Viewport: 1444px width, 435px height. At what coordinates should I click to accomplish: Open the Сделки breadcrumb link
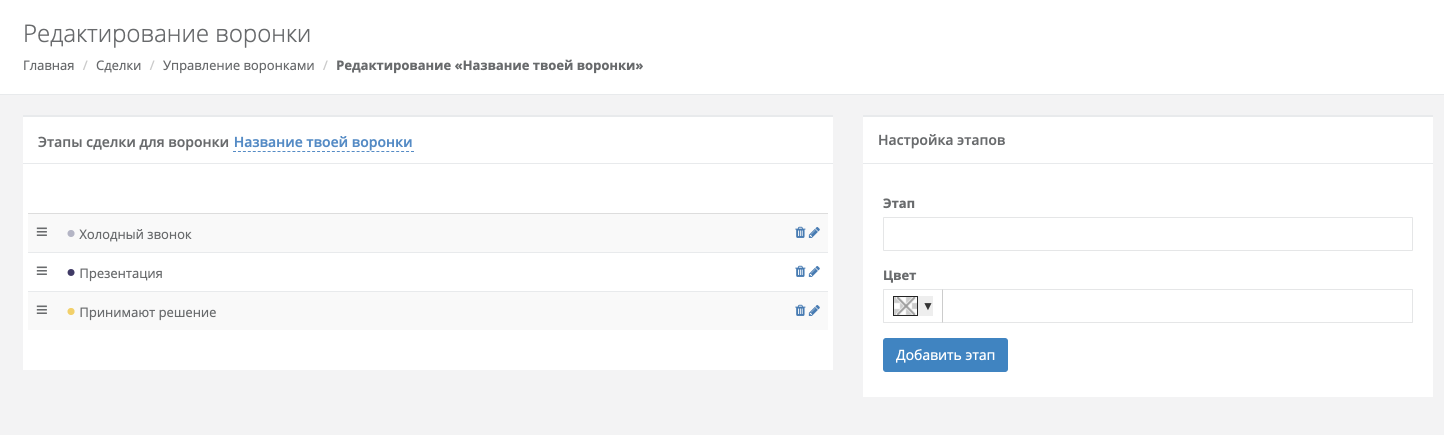[x=118, y=66]
